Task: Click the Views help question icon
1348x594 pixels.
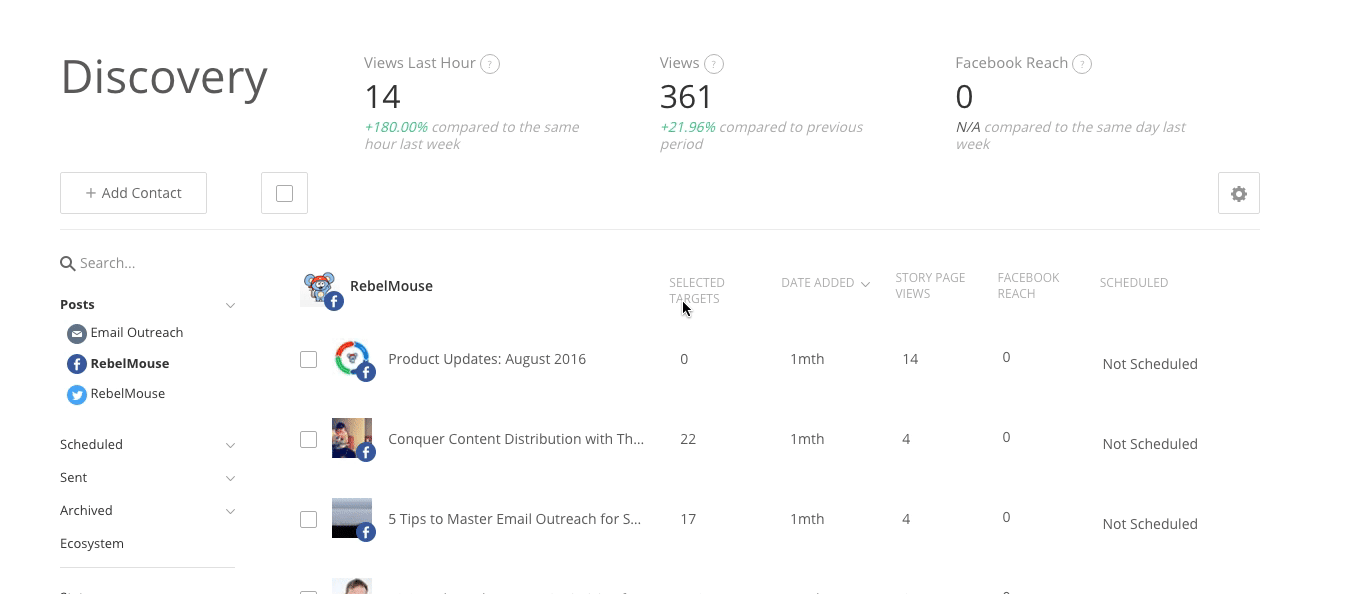Action: tap(714, 64)
